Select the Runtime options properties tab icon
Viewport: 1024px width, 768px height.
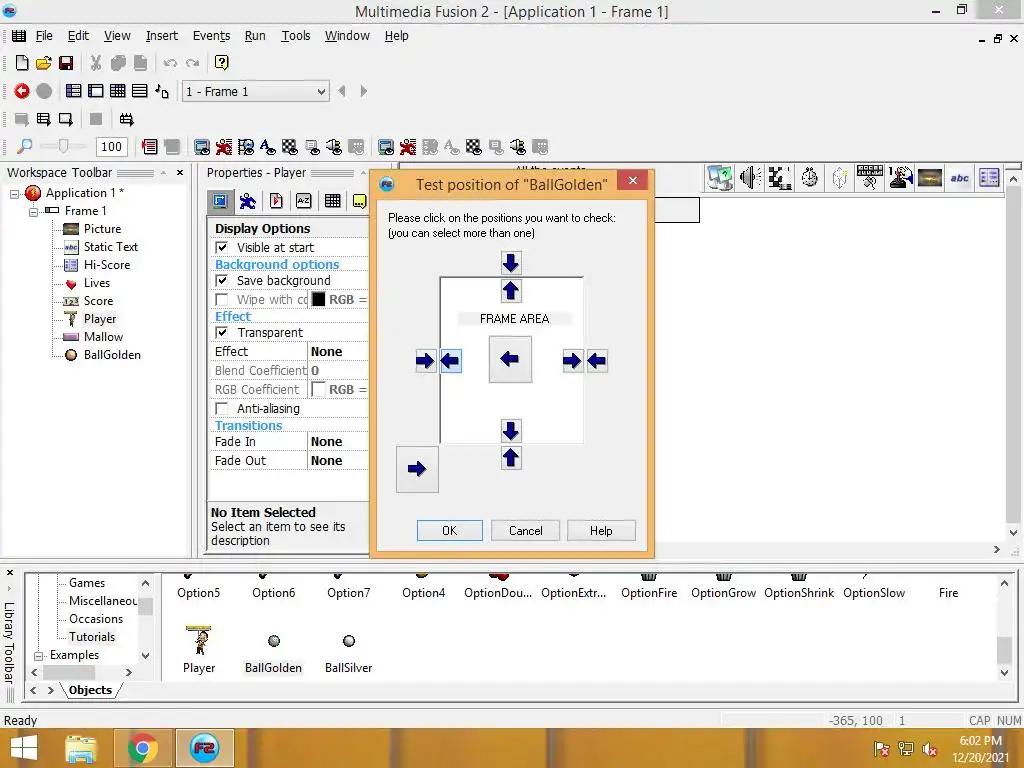[276, 201]
